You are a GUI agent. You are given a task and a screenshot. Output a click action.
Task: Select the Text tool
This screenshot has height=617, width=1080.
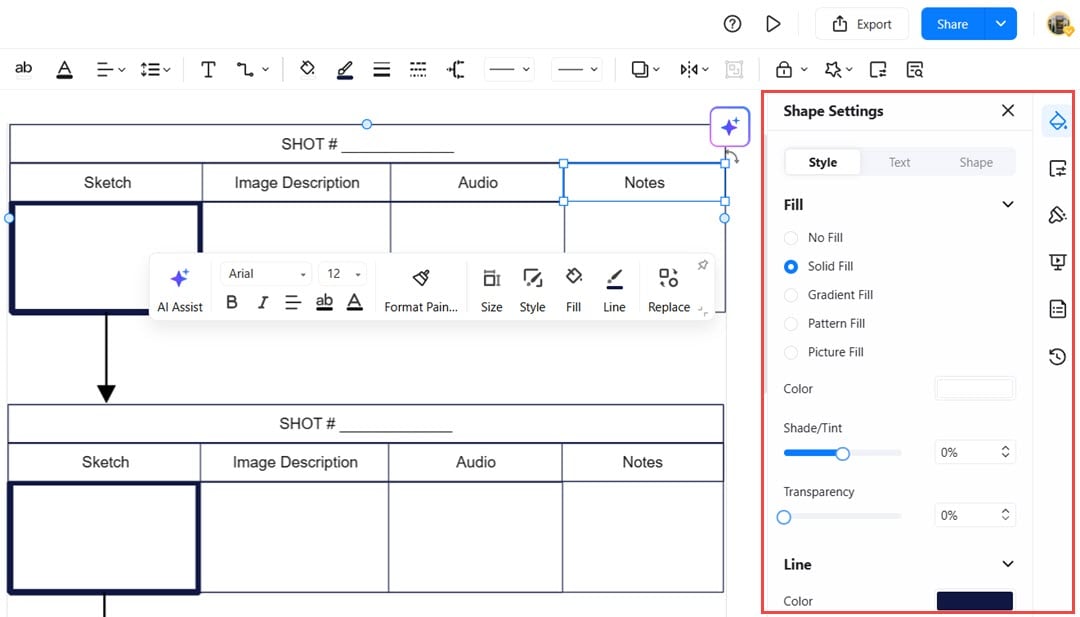208,70
